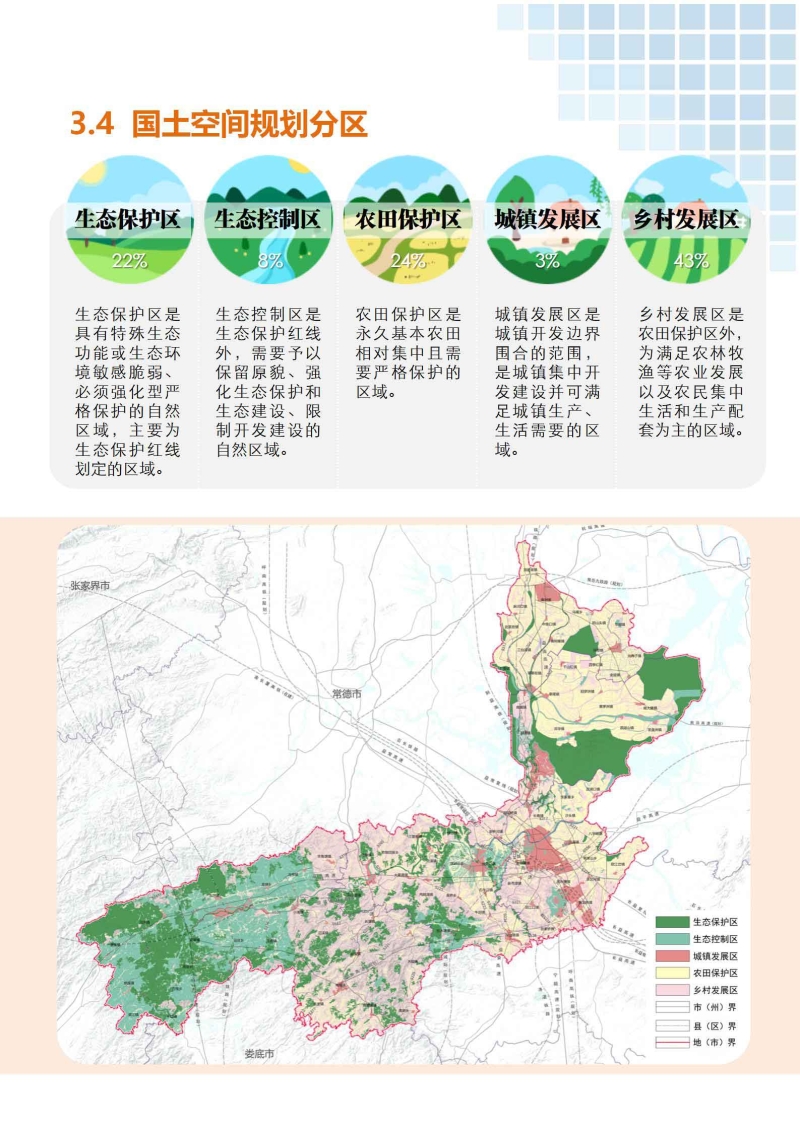Click the dark green 生态保护区 legend swatch
The image size is (800, 1131).
[671, 921]
